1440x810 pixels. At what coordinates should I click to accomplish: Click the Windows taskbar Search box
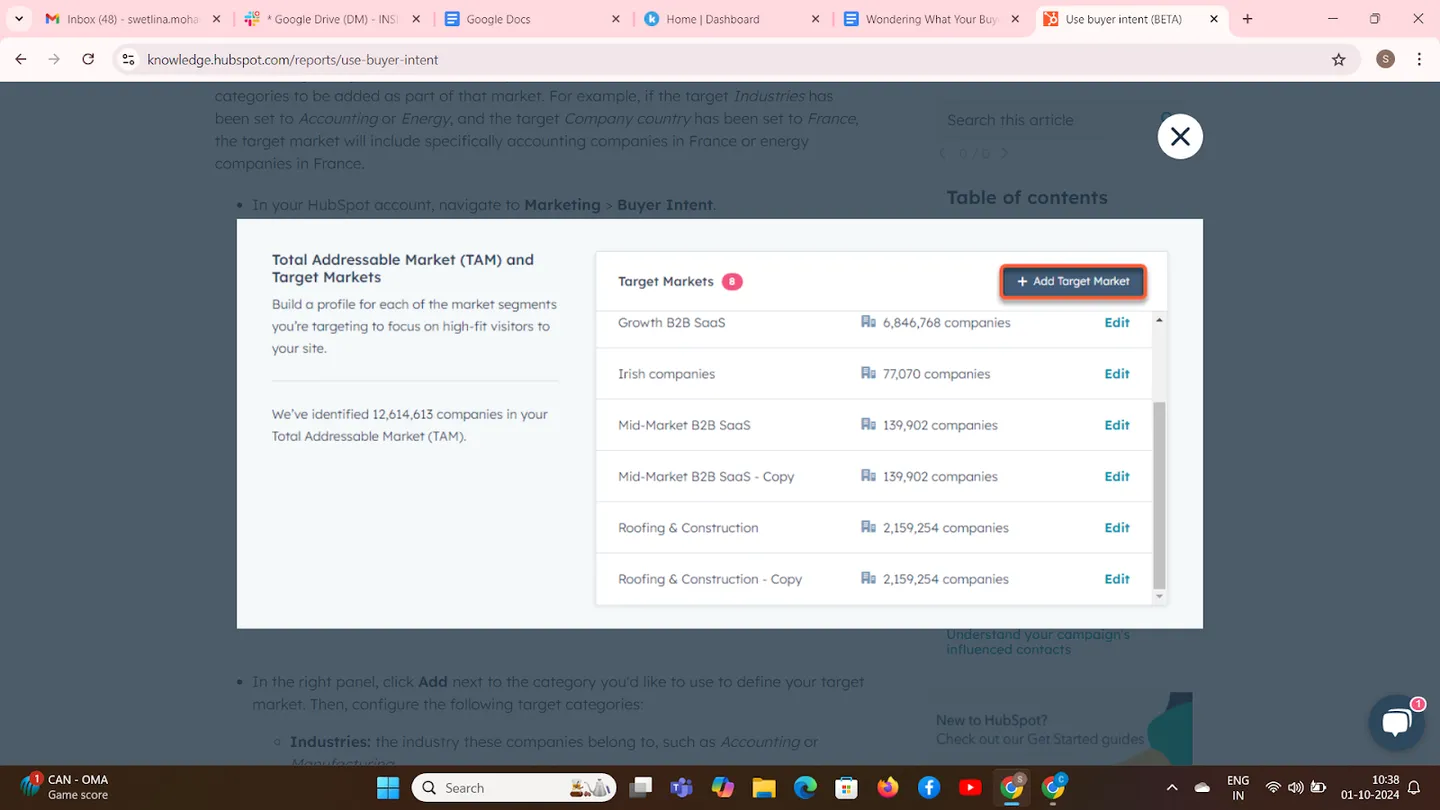coord(515,788)
